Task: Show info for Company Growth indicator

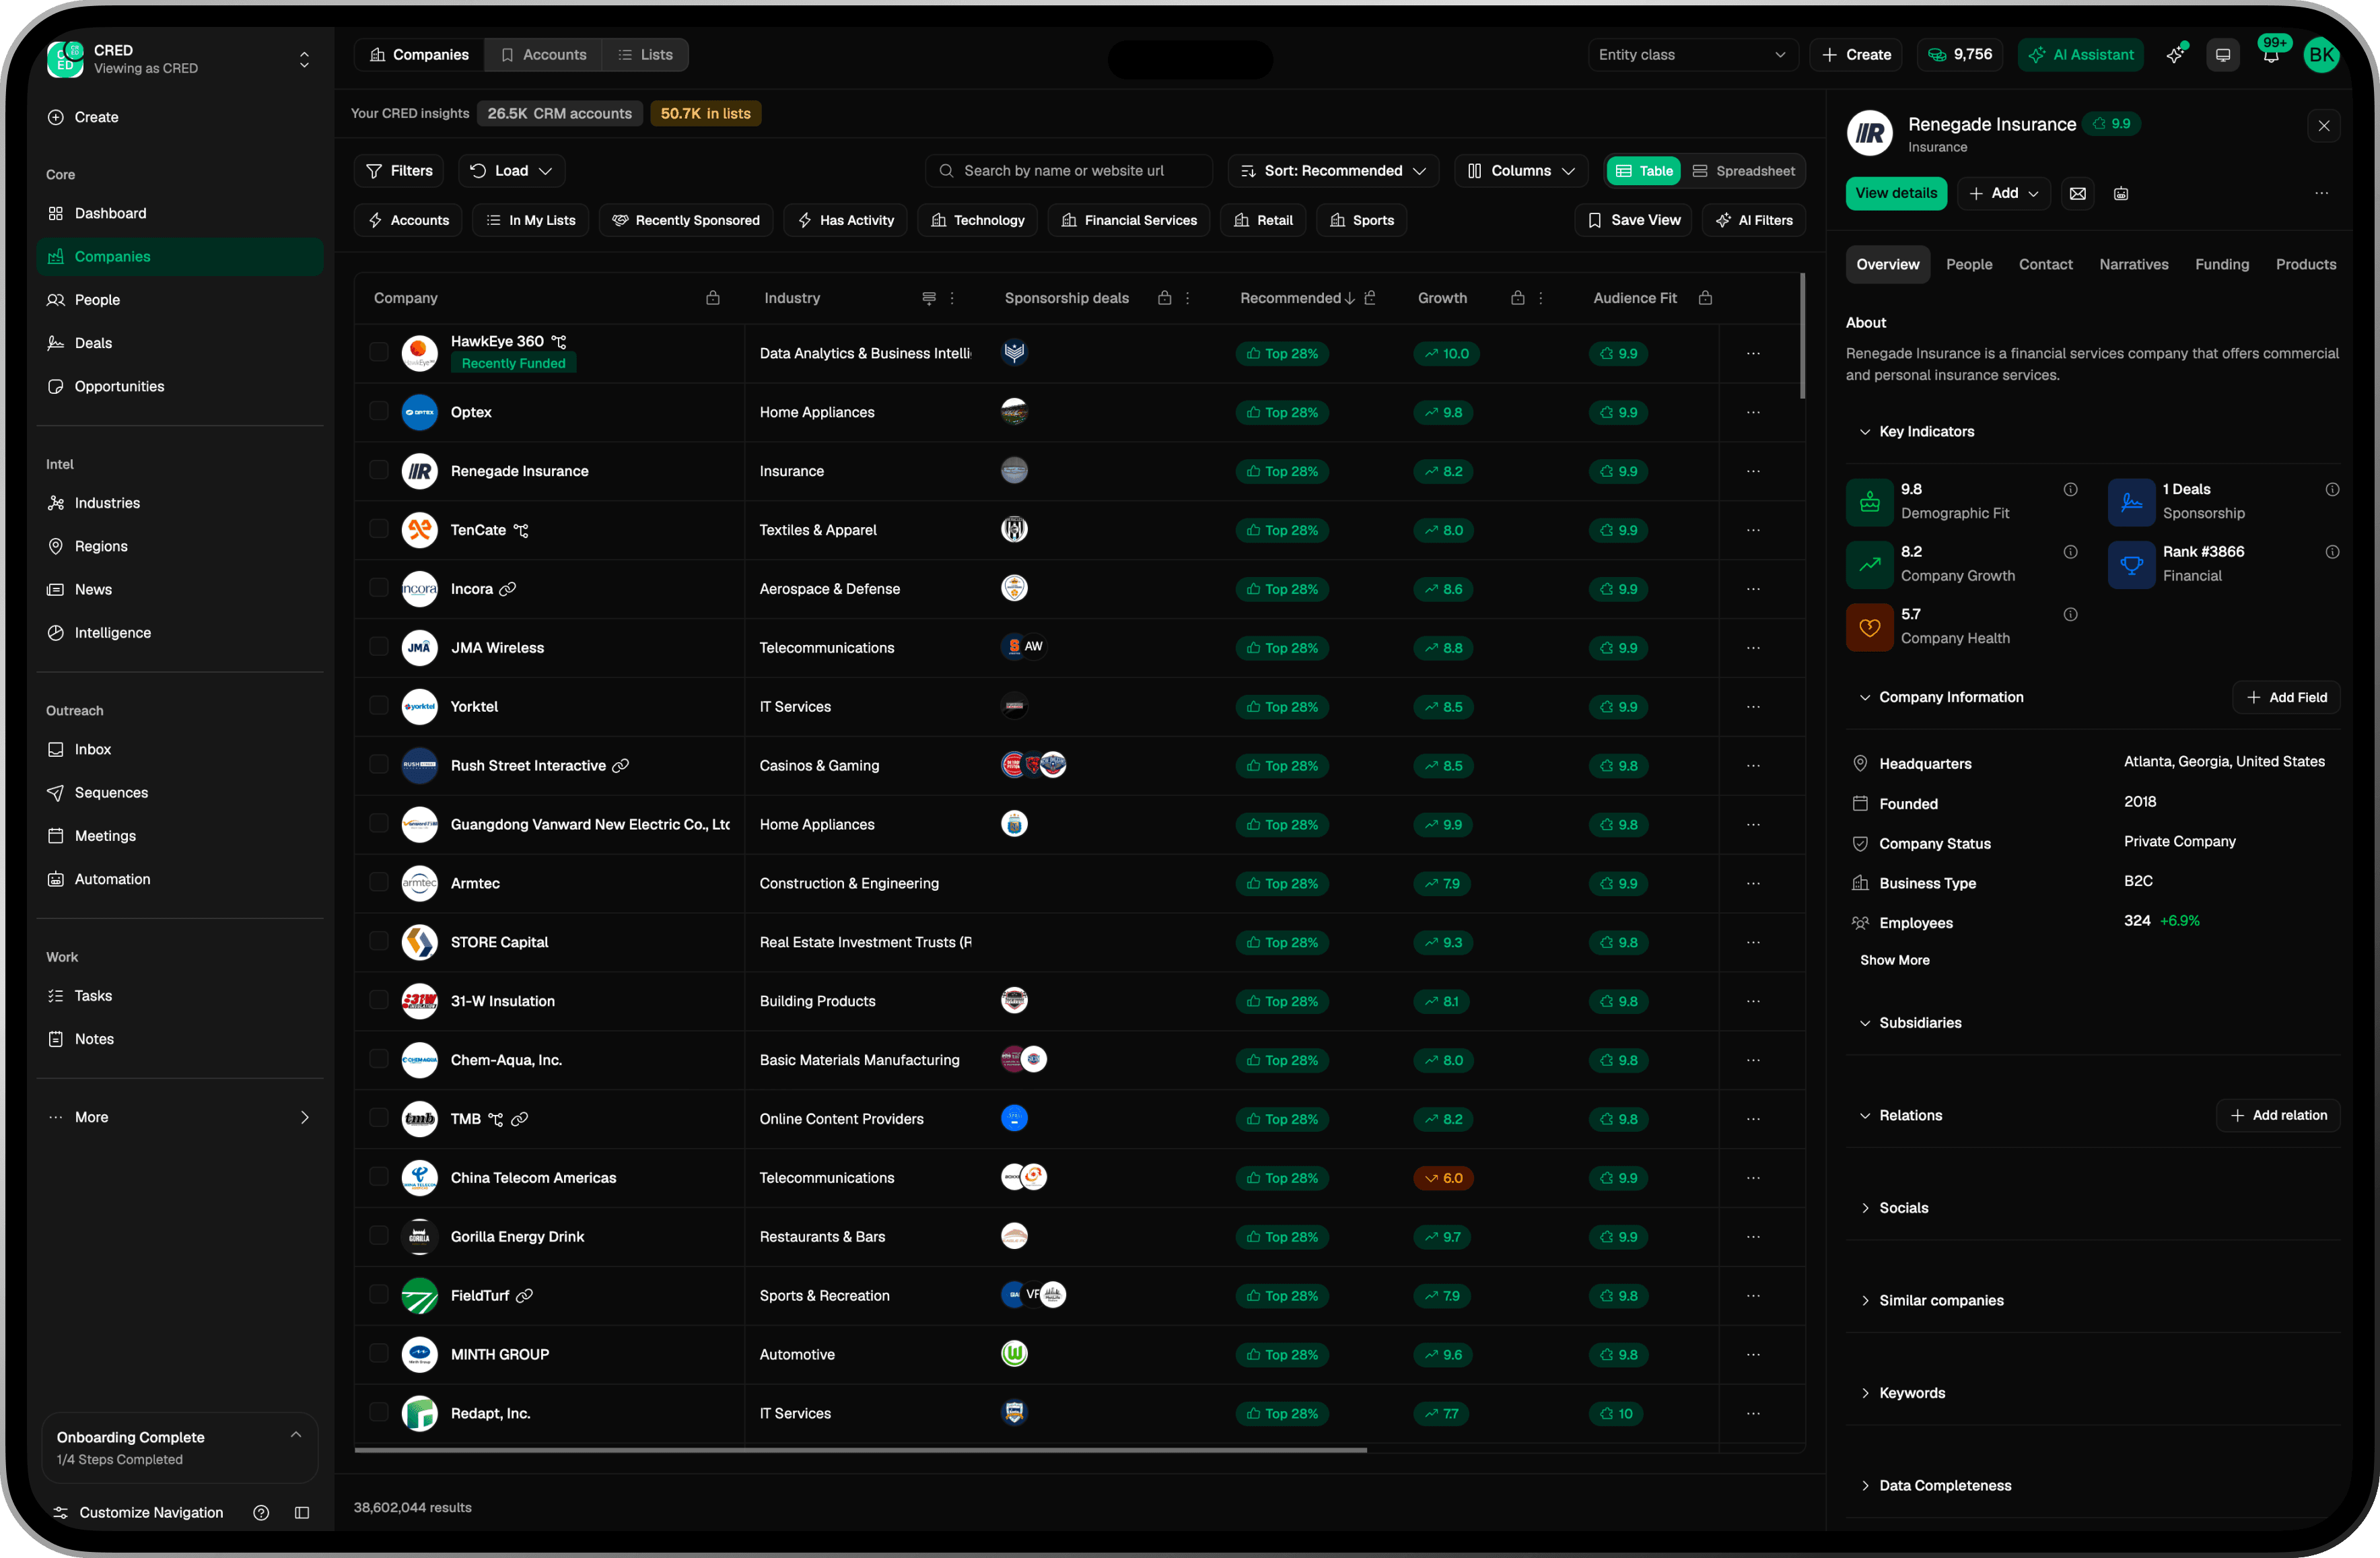Action: pyautogui.click(x=2071, y=552)
